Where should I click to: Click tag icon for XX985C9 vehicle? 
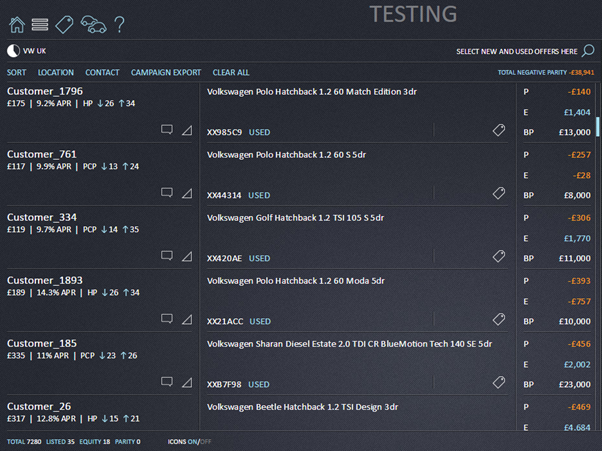(499, 130)
